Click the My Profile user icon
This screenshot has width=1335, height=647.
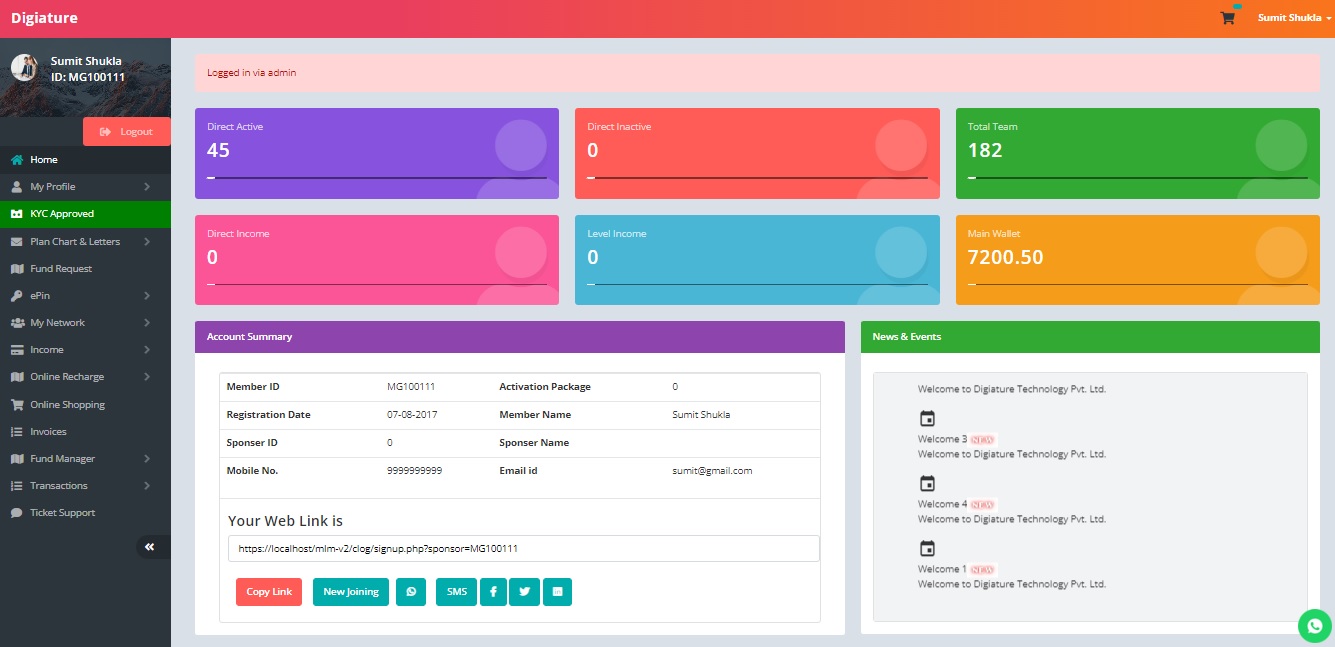(x=17, y=187)
